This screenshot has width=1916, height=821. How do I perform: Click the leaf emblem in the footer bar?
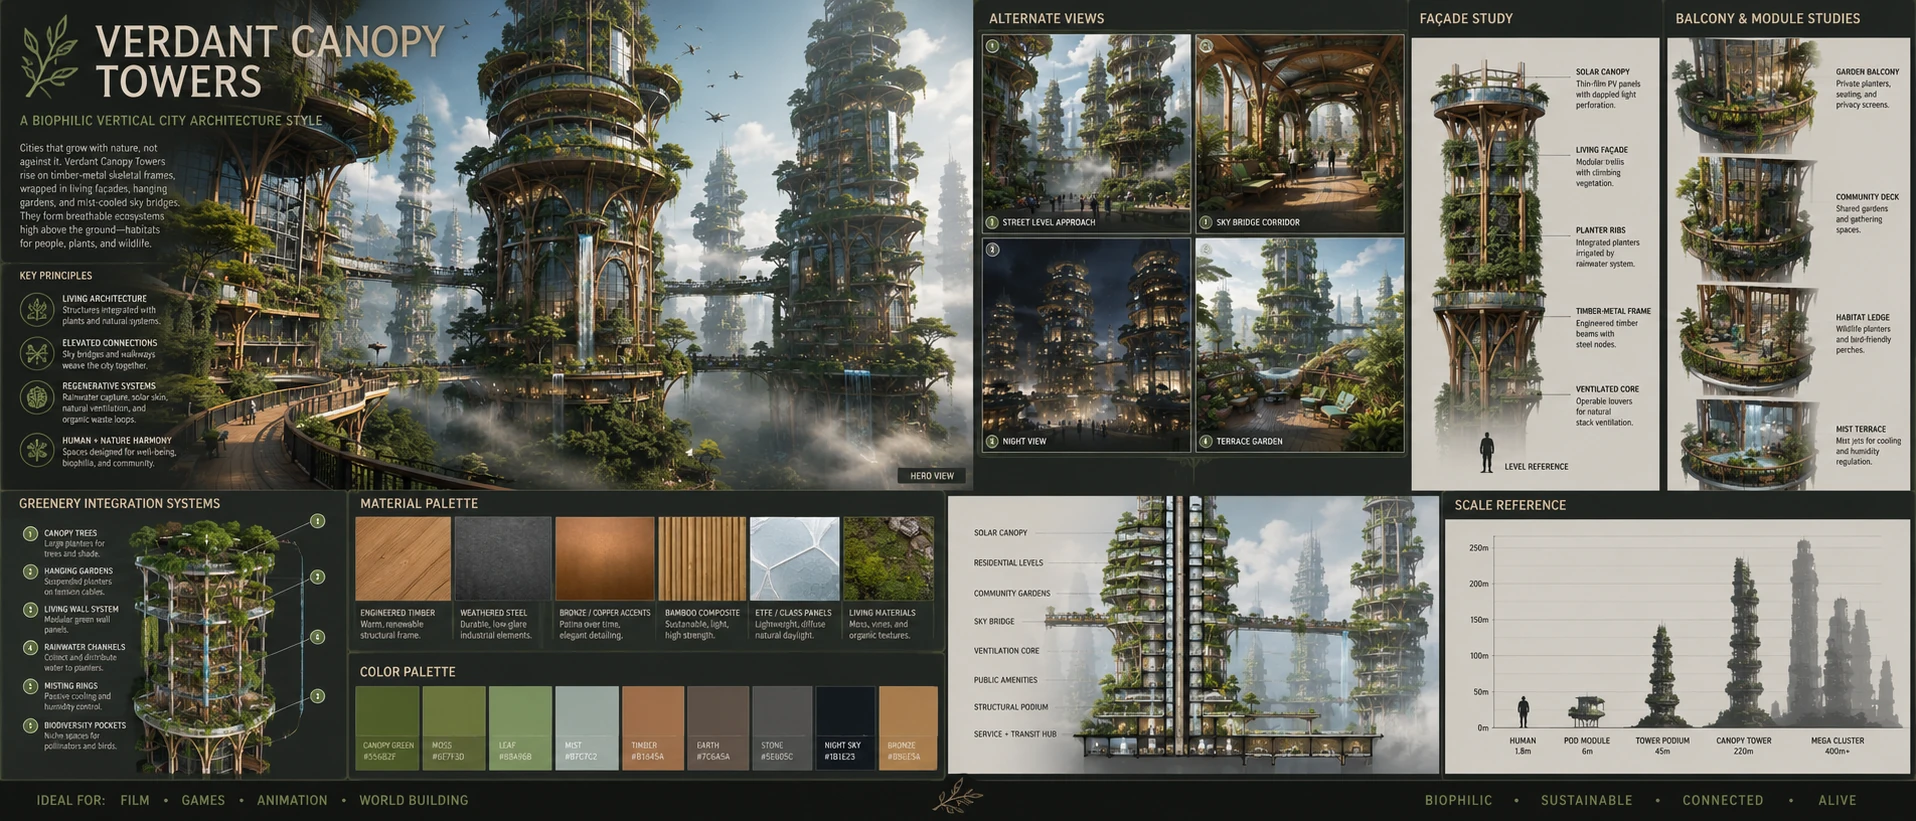(957, 798)
